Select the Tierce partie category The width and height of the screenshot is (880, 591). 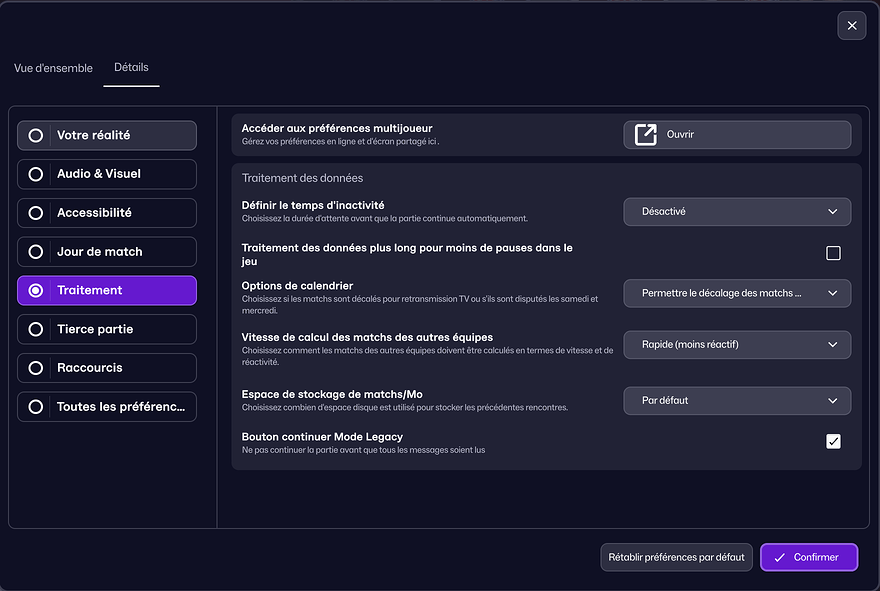click(107, 329)
